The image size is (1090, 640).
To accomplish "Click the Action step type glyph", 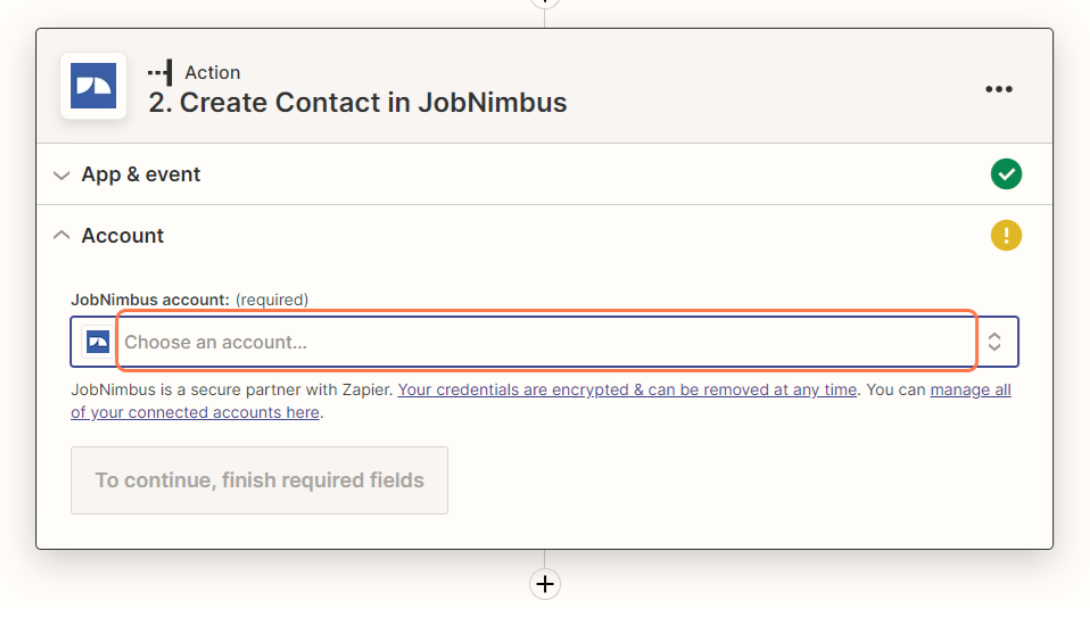I will click(160, 73).
